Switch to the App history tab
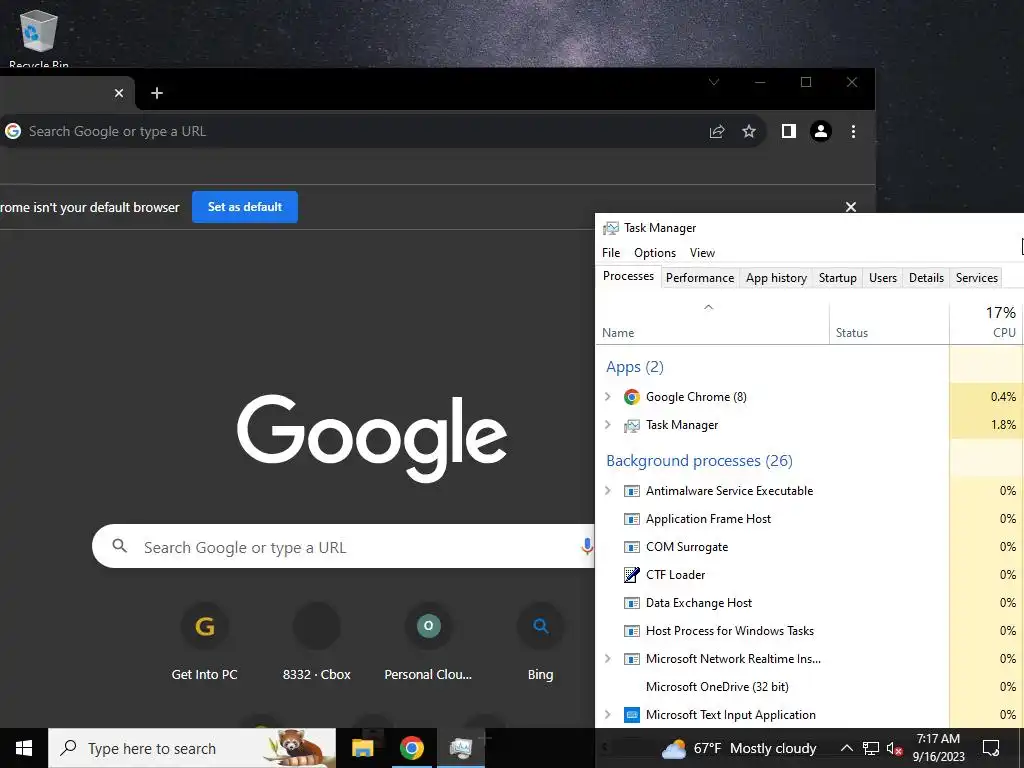This screenshot has width=1024, height=768. (776, 278)
